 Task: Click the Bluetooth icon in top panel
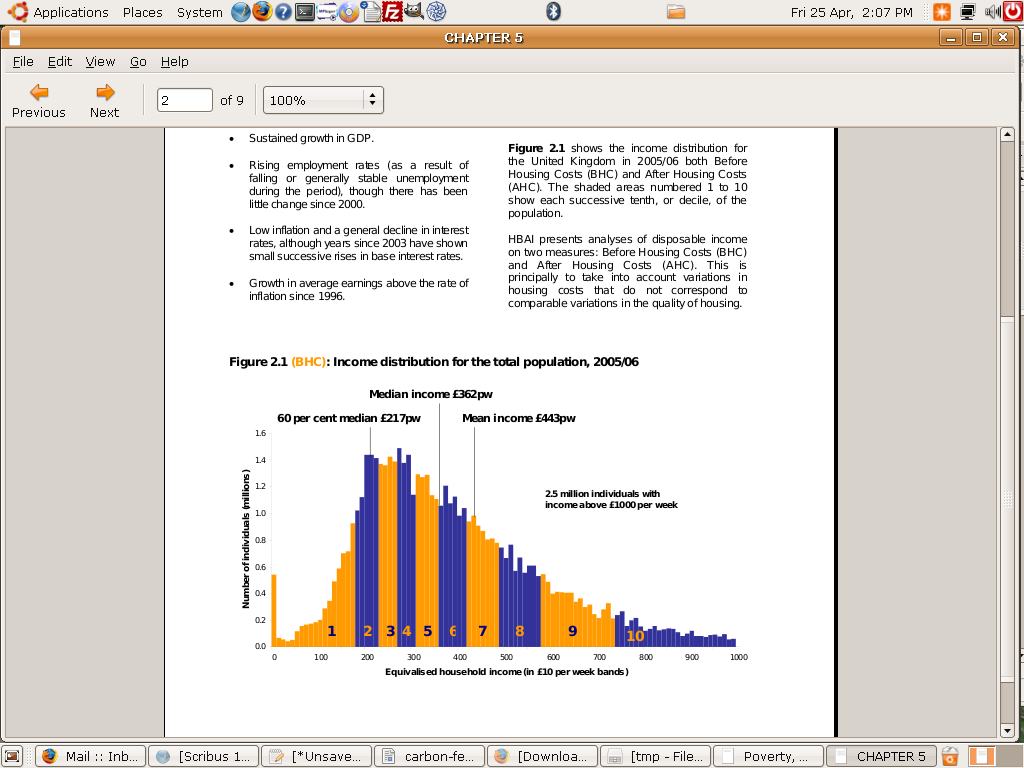pyautogui.click(x=552, y=12)
